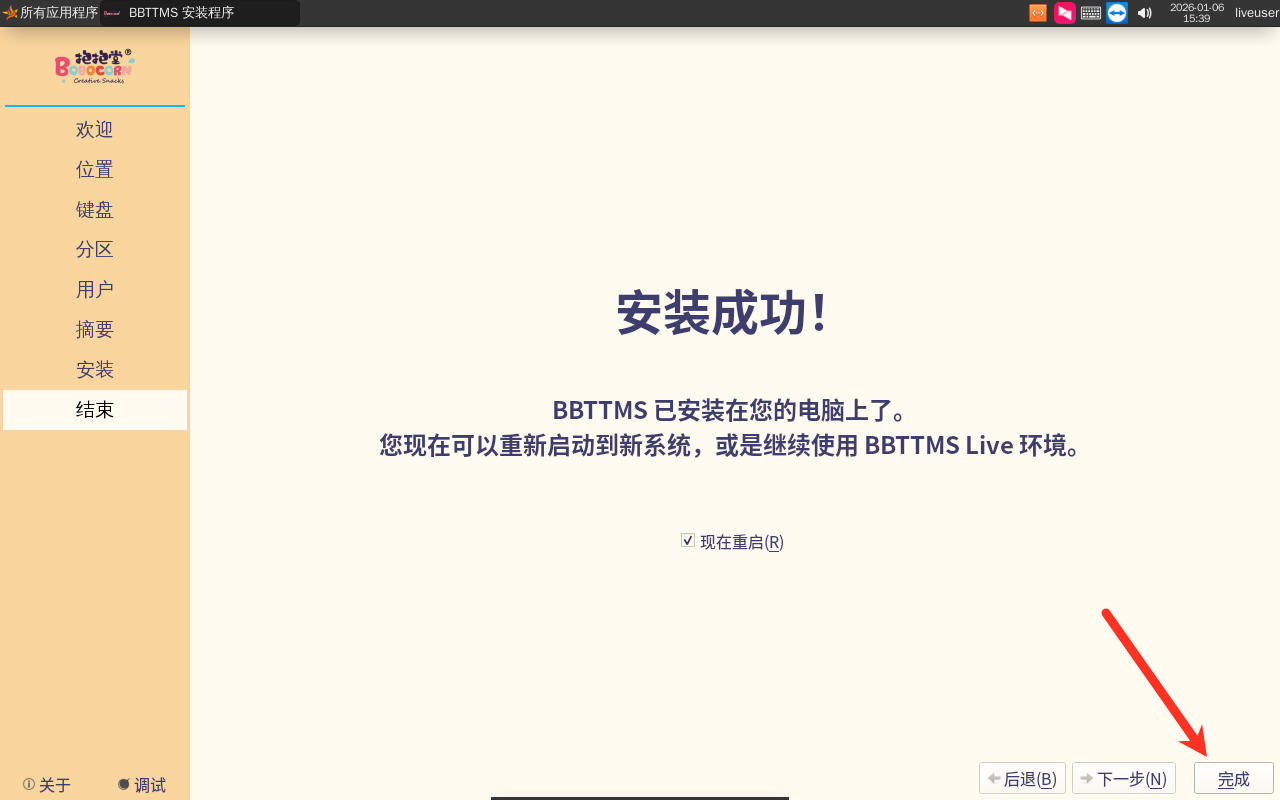Toggle the 现在重启 checkbox
Image resolution: width=1280 pixels, height=800 pixels.
point(688,540)
